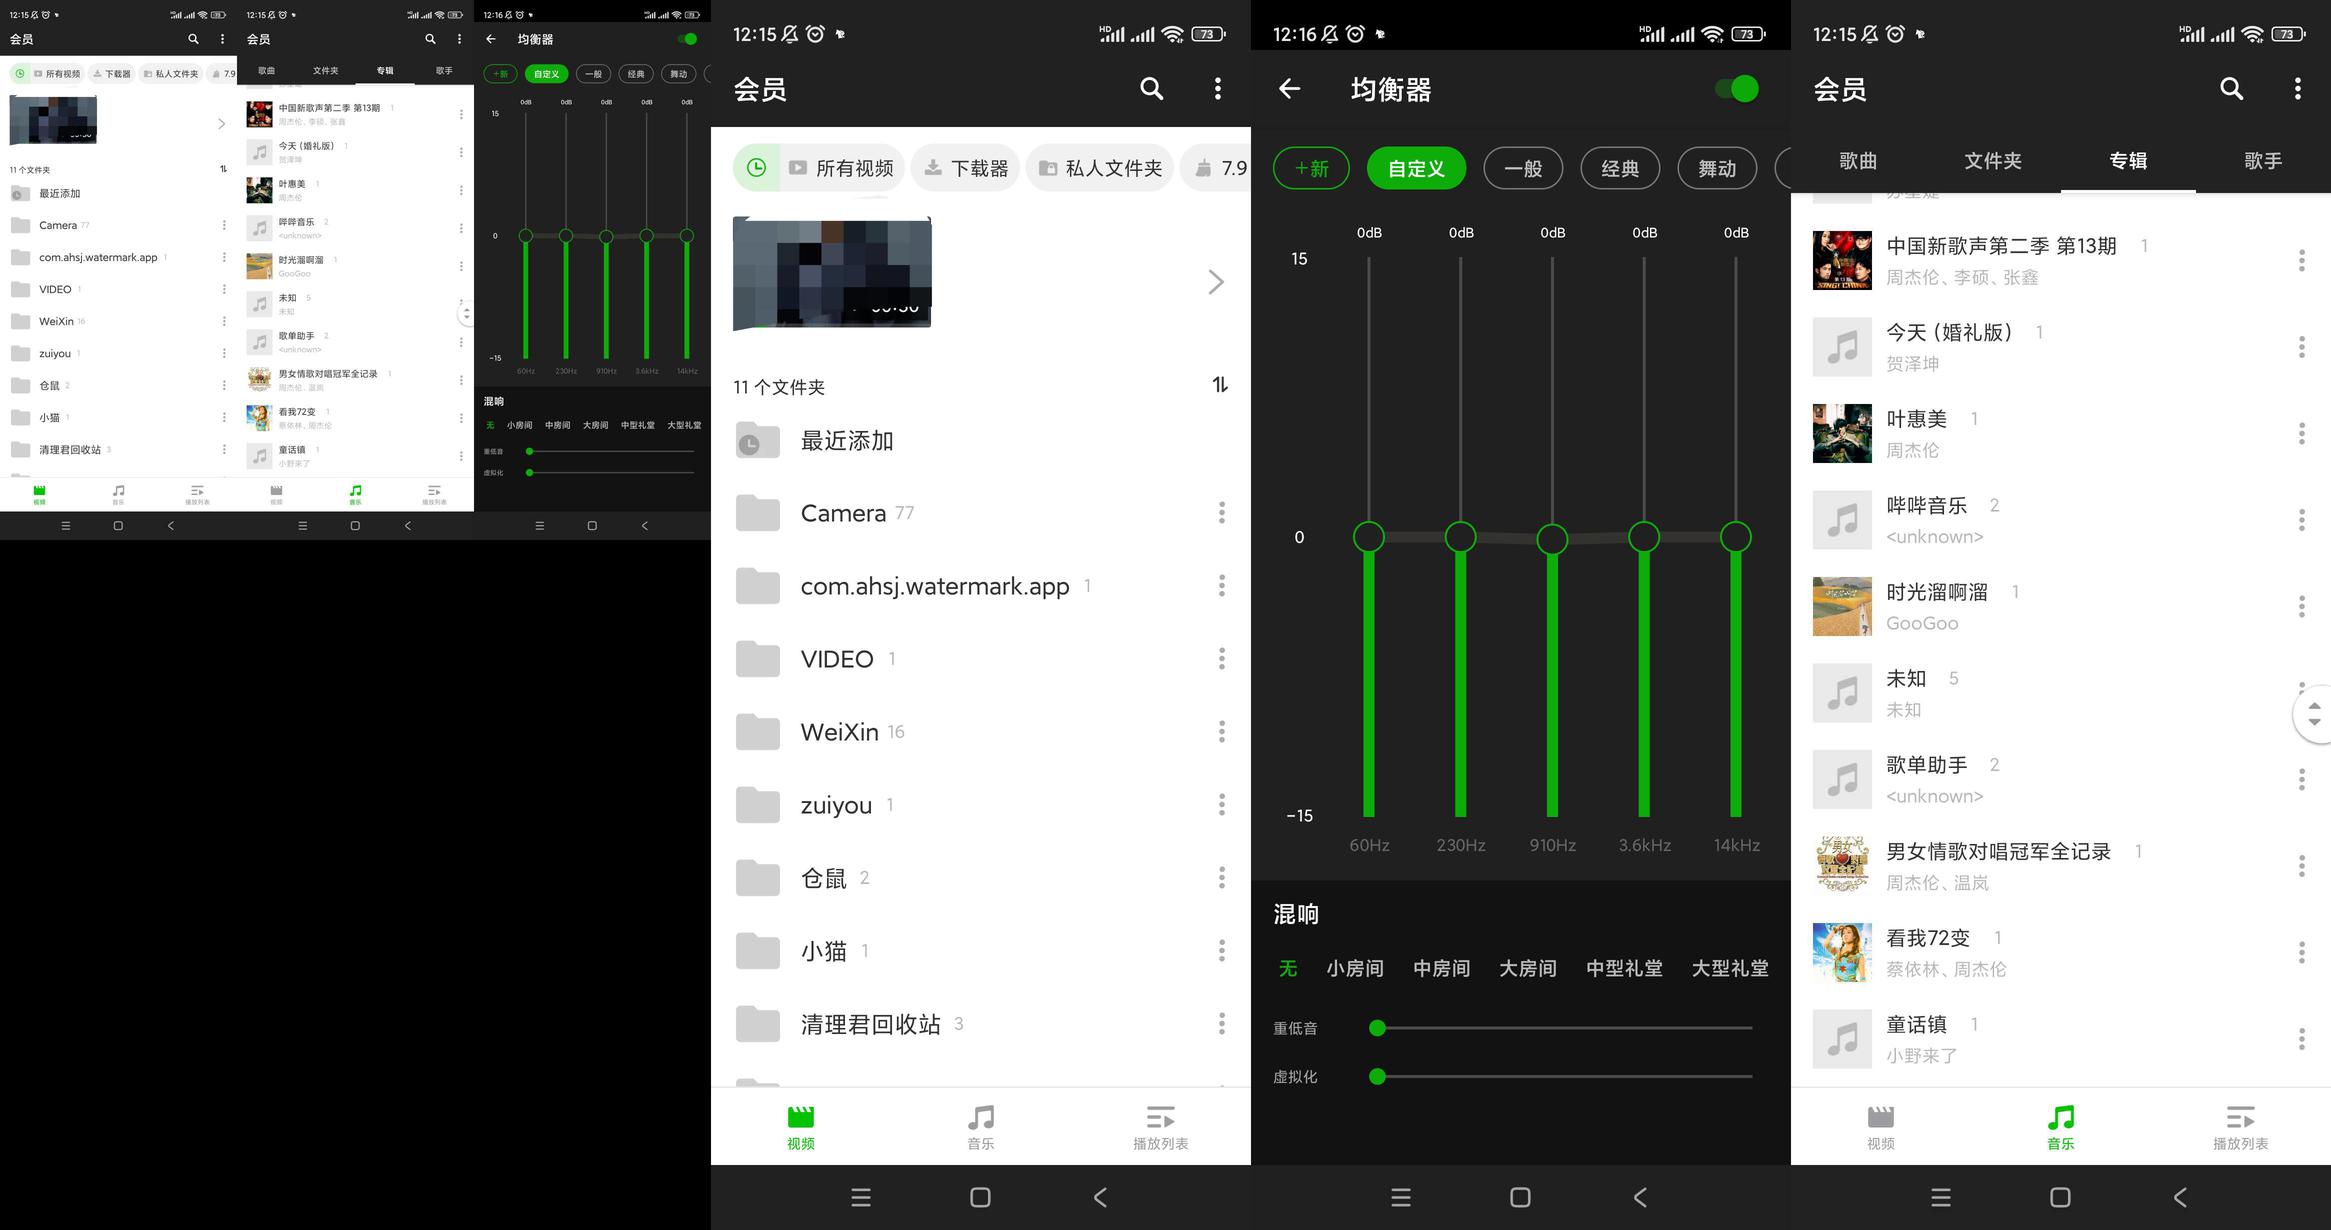Choose the large 经典 equalizer preset

pos(1619,168)
